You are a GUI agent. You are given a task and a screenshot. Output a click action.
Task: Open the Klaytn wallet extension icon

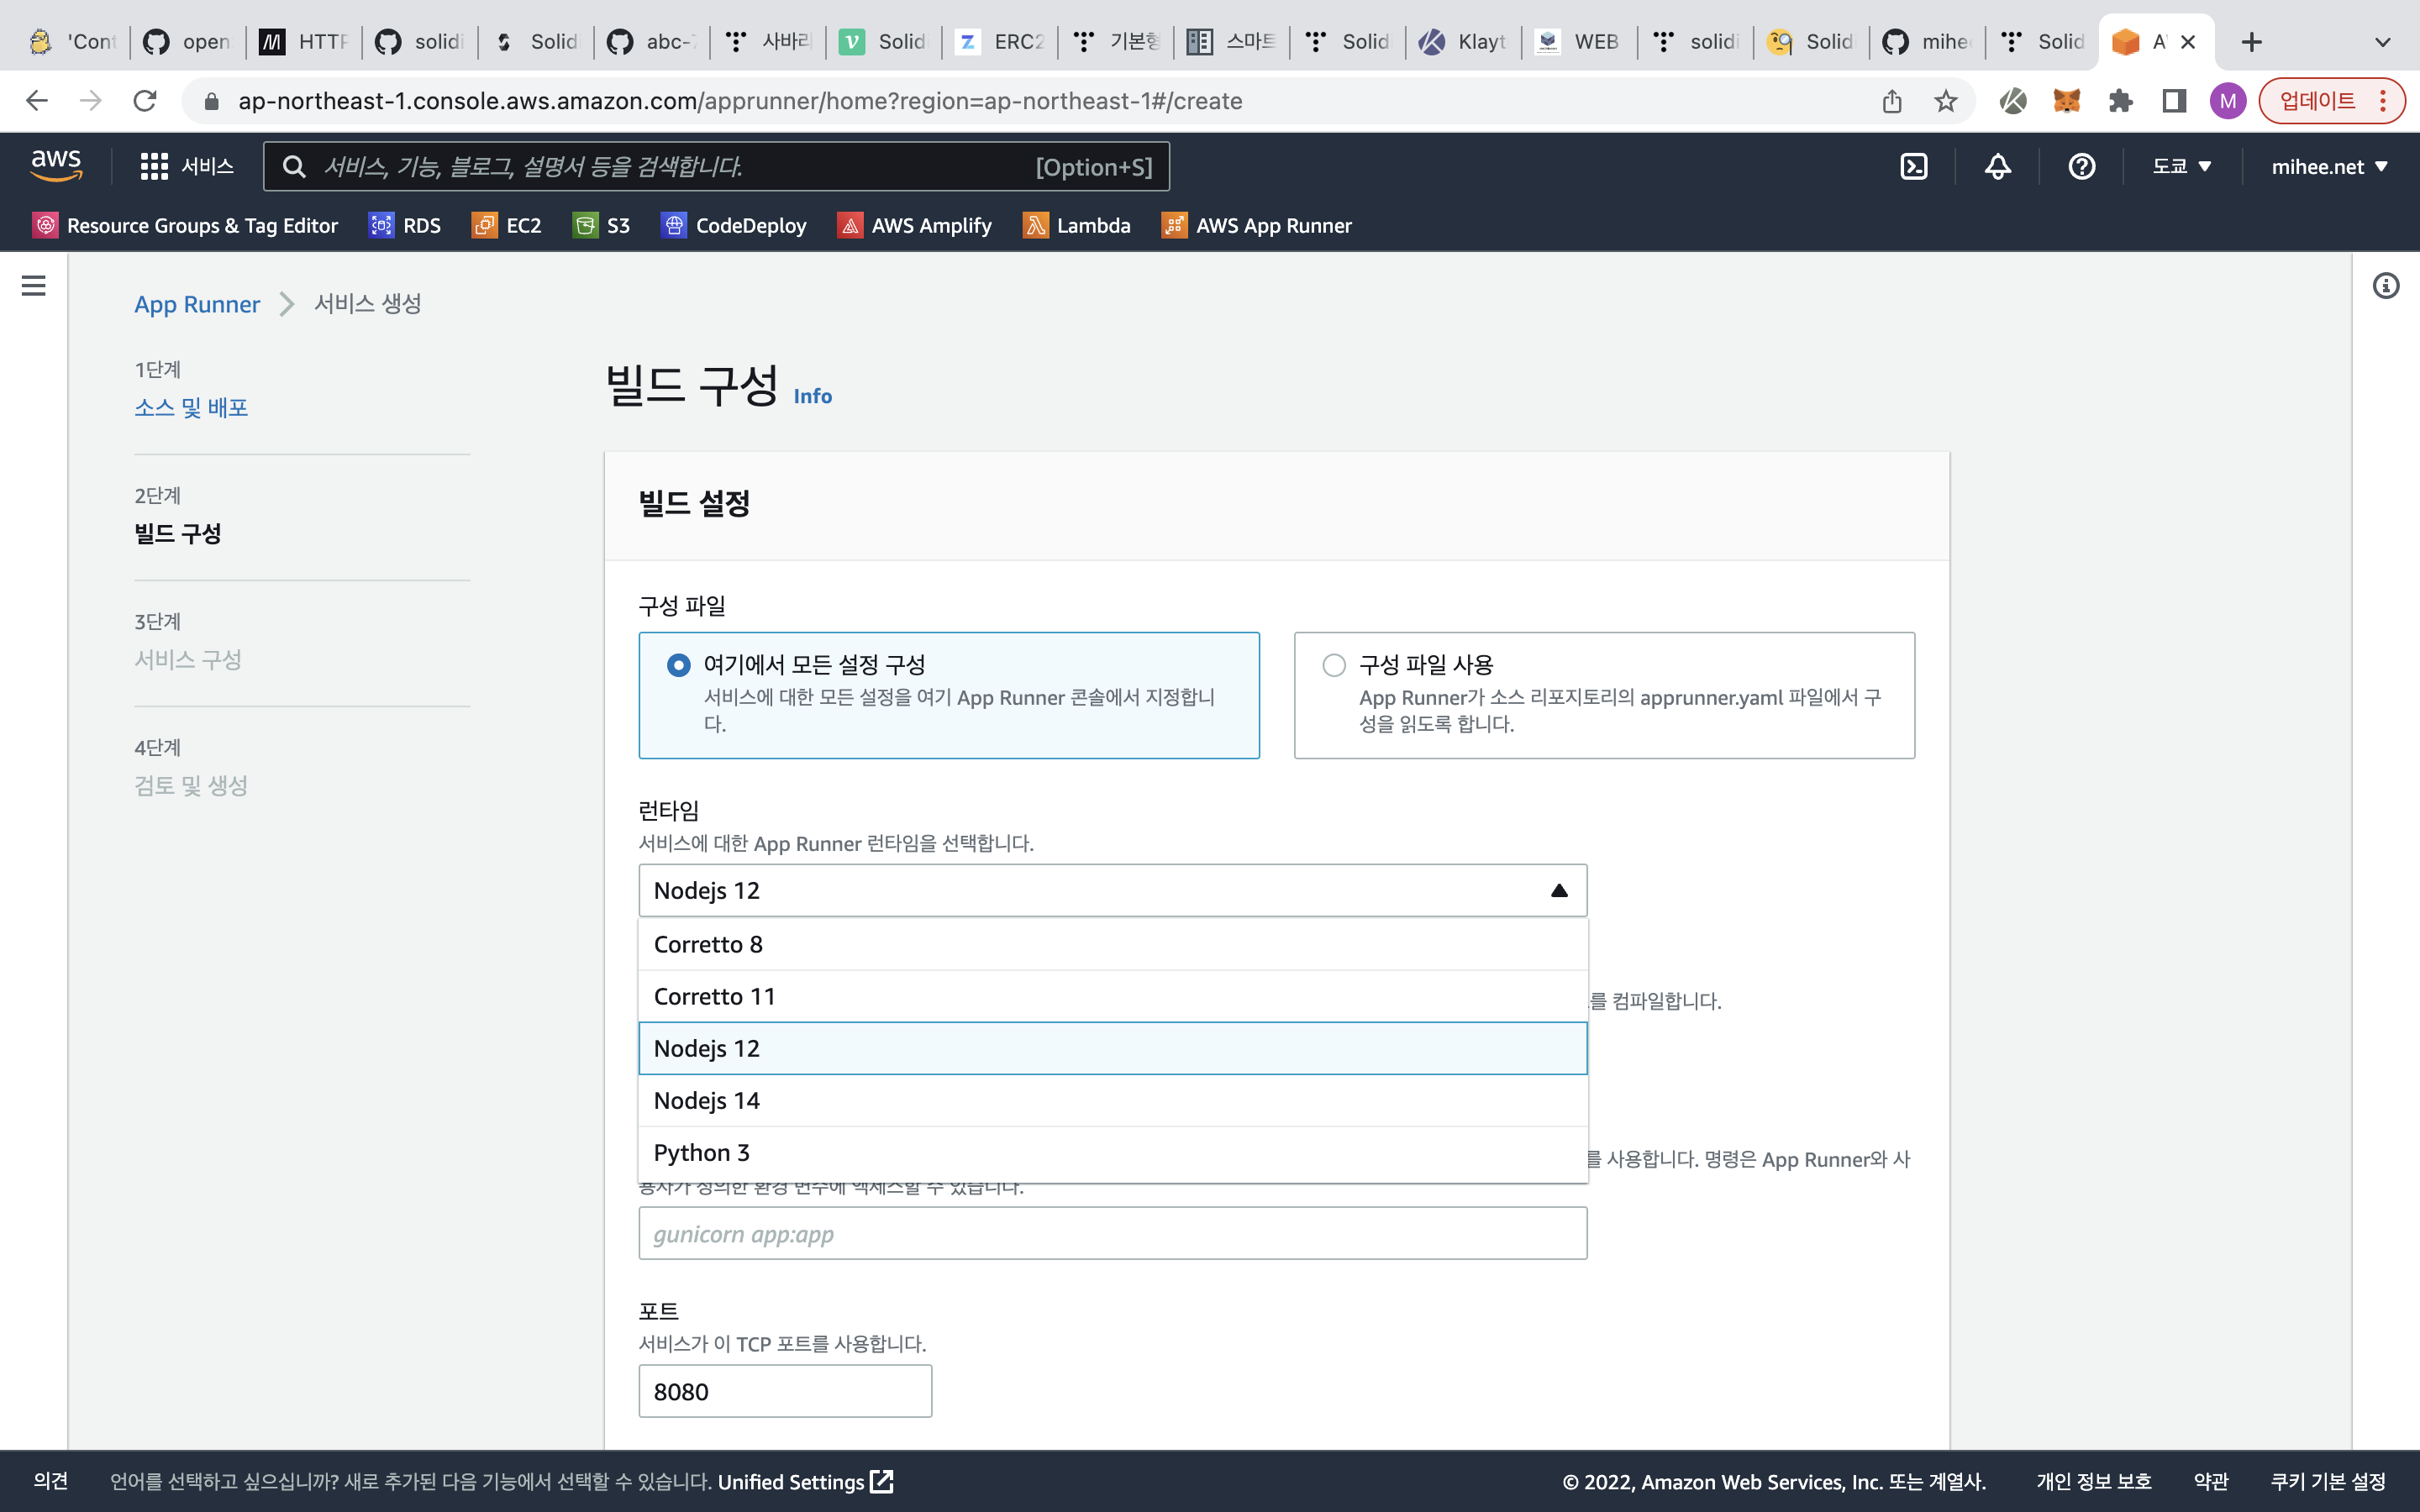click(2012, 101)
